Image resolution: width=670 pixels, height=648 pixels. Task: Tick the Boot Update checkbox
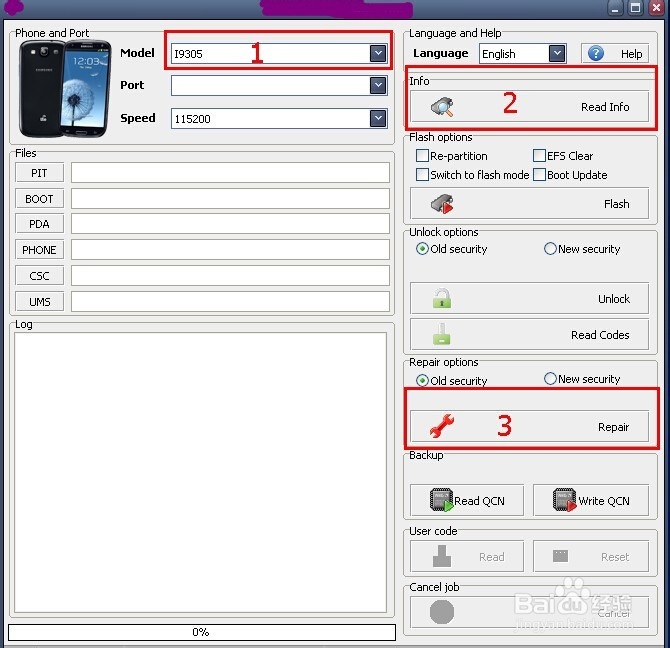539,174
